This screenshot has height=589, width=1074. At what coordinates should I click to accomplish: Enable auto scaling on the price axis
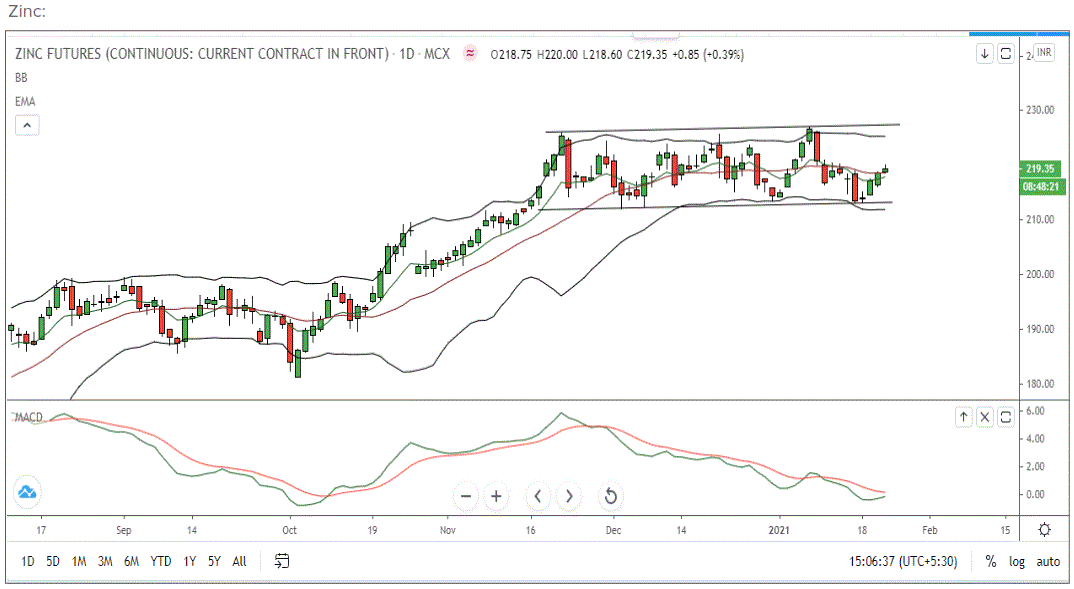coord(1047,561)
